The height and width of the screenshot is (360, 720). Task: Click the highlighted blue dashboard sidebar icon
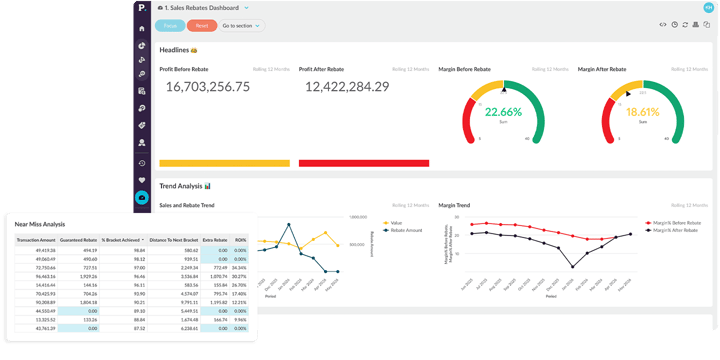tap(142, 197)
